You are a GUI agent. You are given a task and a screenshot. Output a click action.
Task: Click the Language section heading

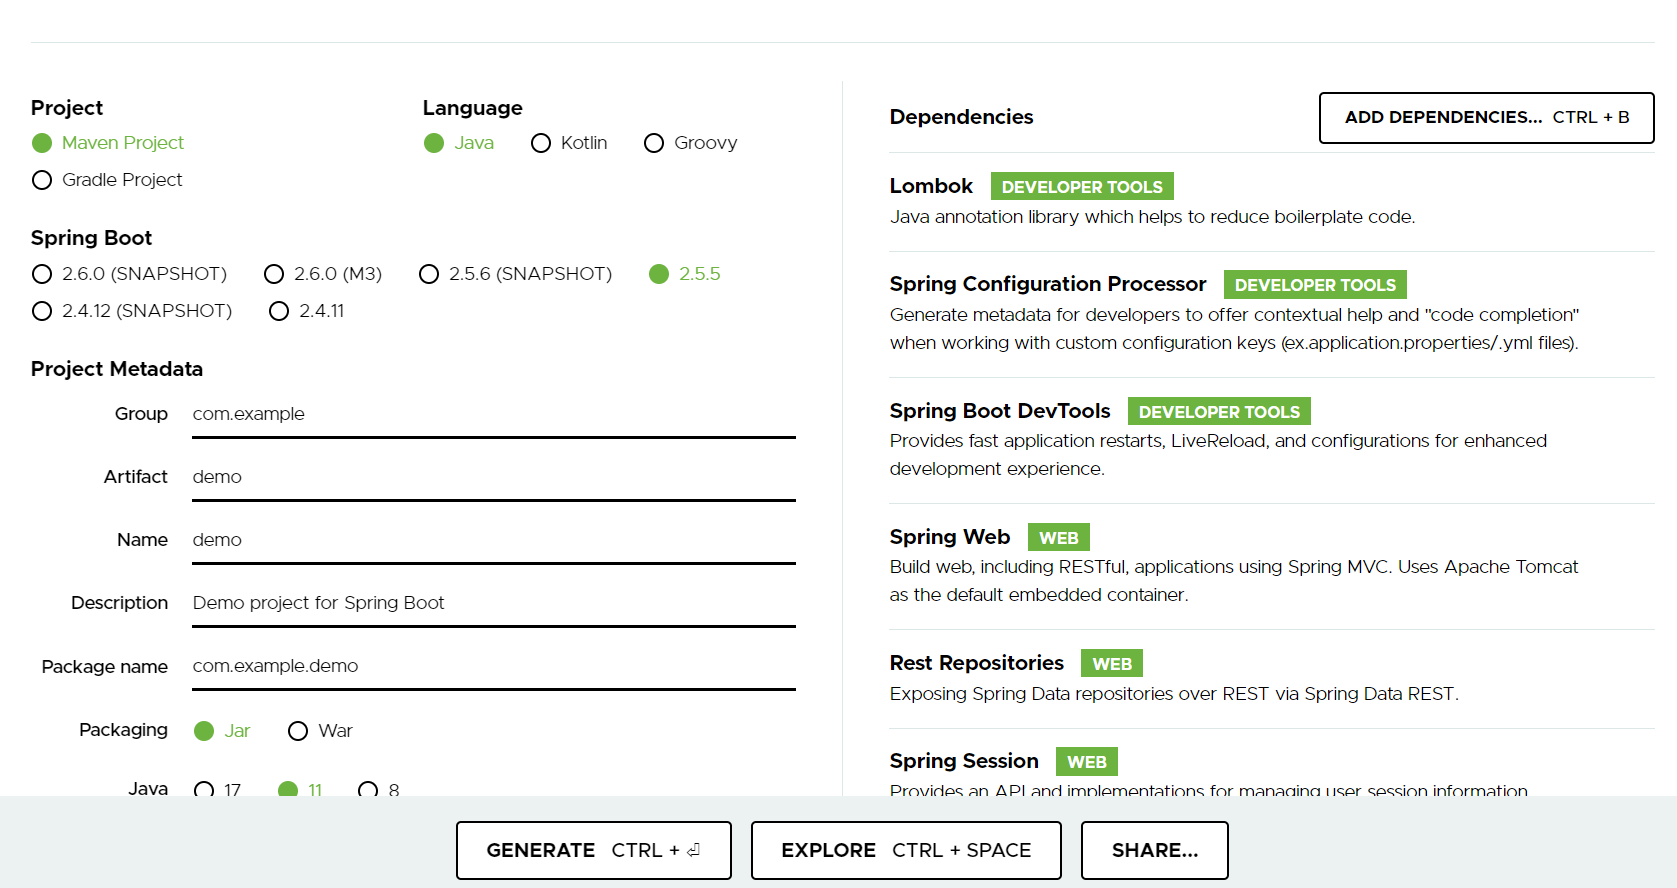(473, 108)
